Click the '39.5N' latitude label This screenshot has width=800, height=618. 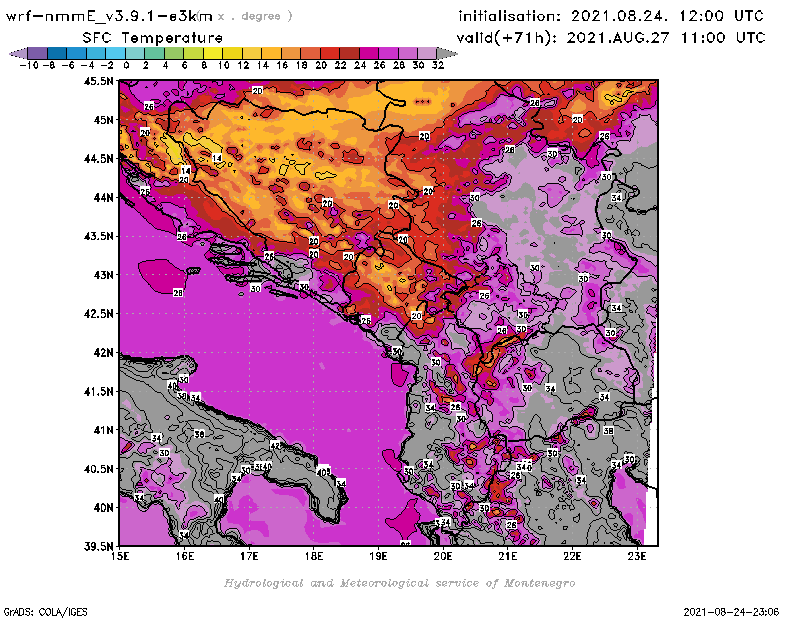(98, 547)
